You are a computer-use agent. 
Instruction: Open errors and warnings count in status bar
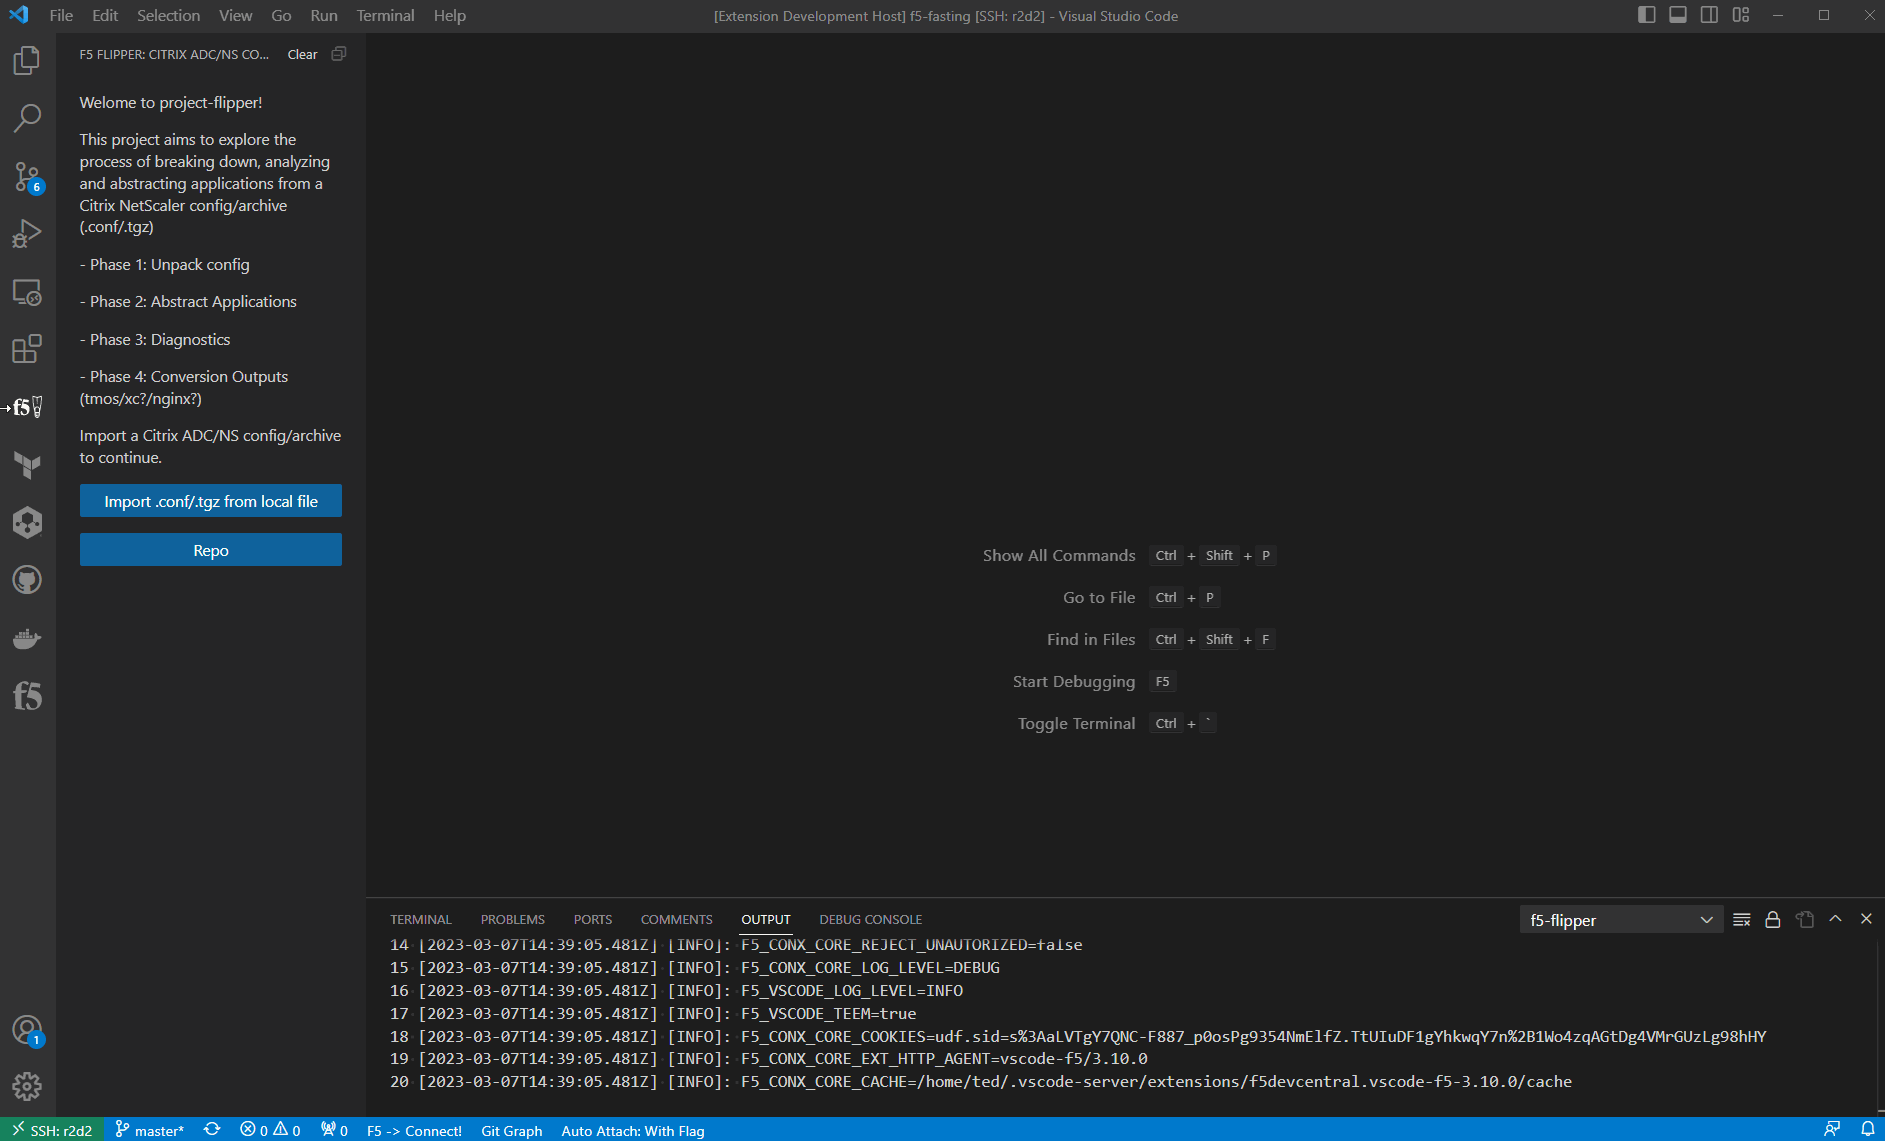coord(270,1130)
